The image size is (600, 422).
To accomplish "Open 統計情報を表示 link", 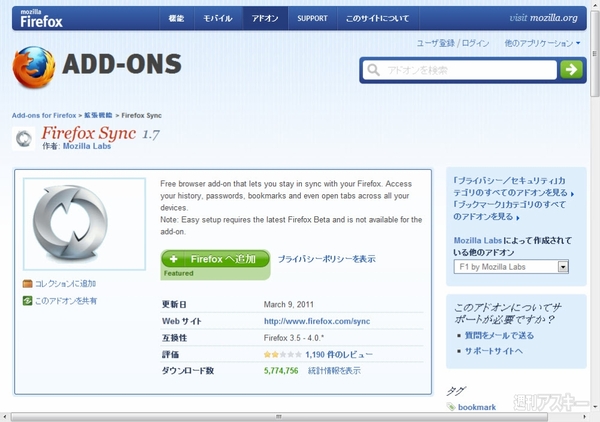I will (334, 371).
